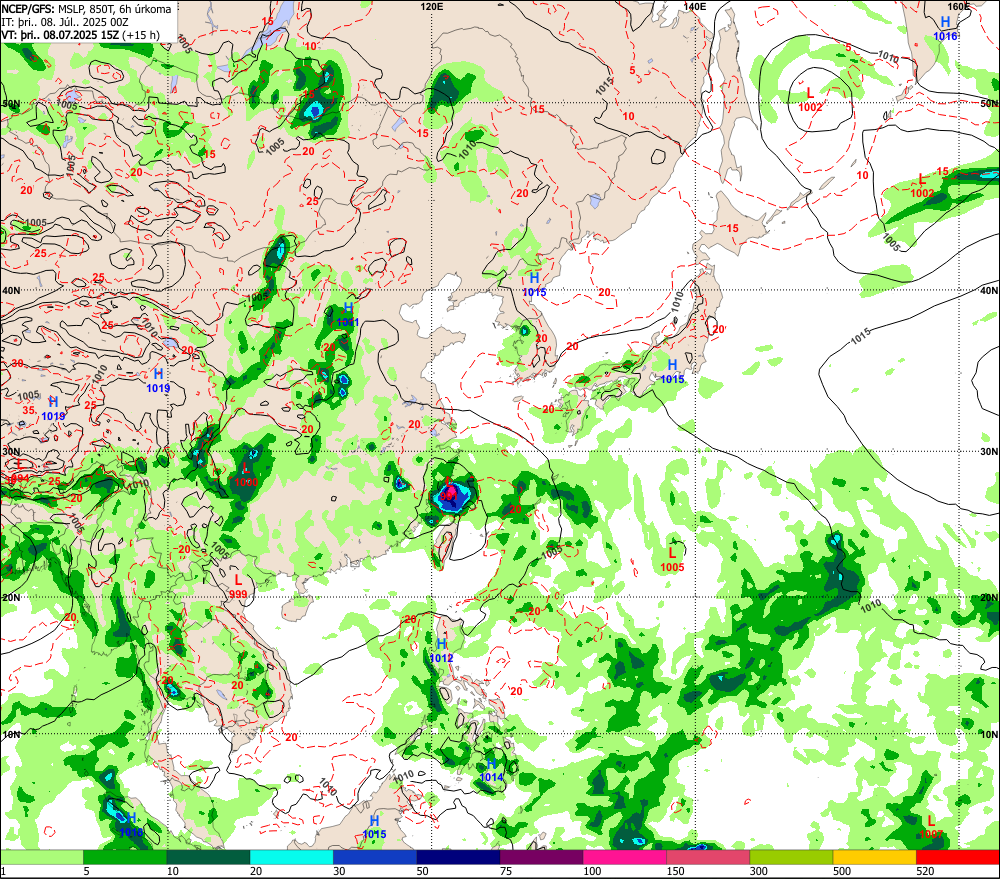The width and height of the screenshot is (1000, 879).
Task: Click the legend value '100'
Action: pyautogui.click(x=592, y=871)
